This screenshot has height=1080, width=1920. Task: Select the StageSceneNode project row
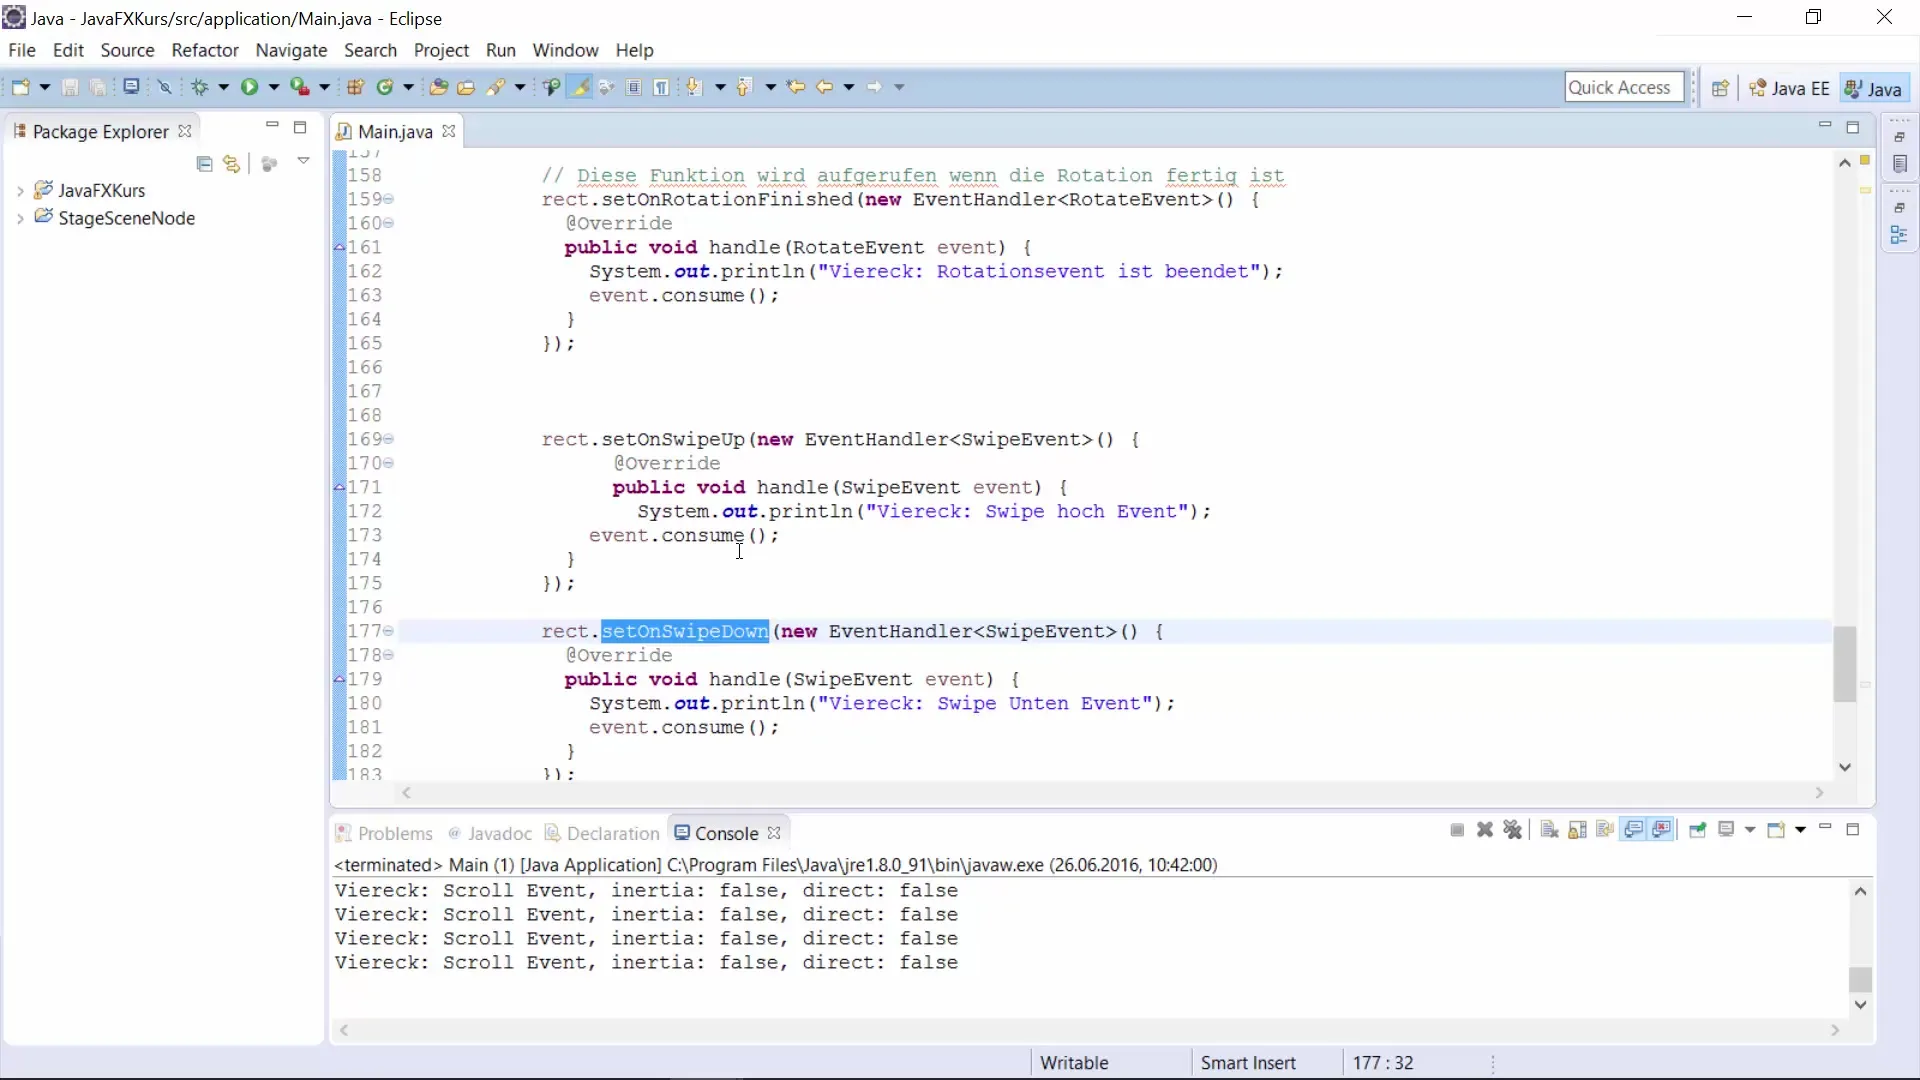point(115,218)
